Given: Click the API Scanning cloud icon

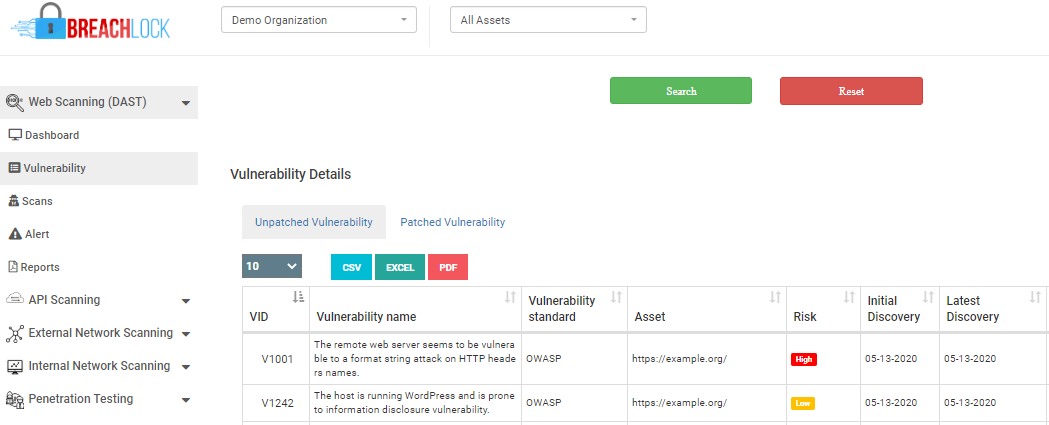Looking at the screenshot, I should pos(15,300).
